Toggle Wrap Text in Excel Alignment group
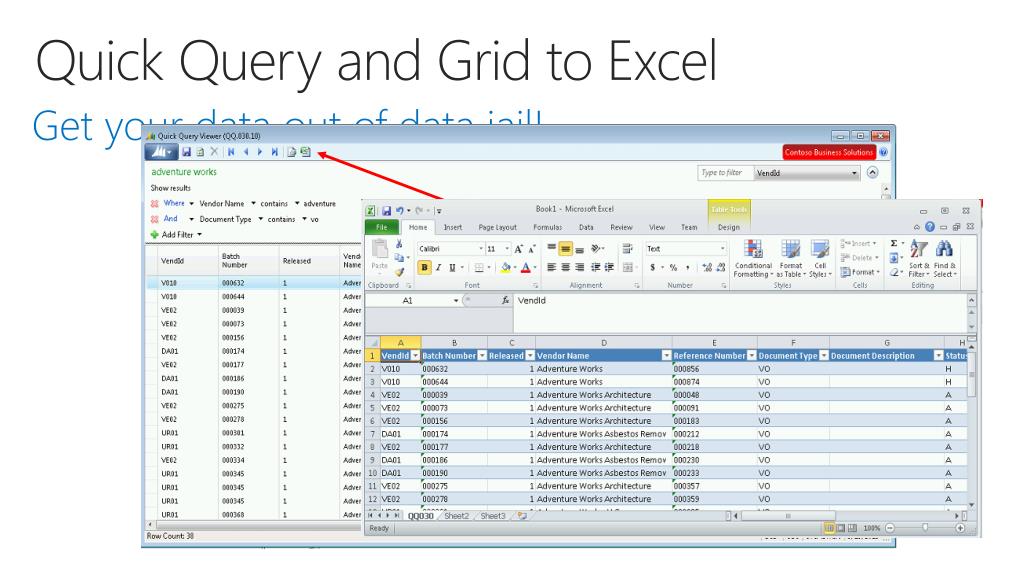 pyautogui.click(x=628, y=249)
